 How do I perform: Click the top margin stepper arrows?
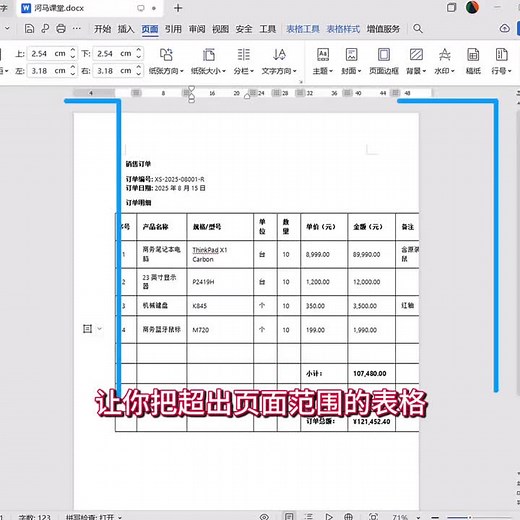point(73,53)
